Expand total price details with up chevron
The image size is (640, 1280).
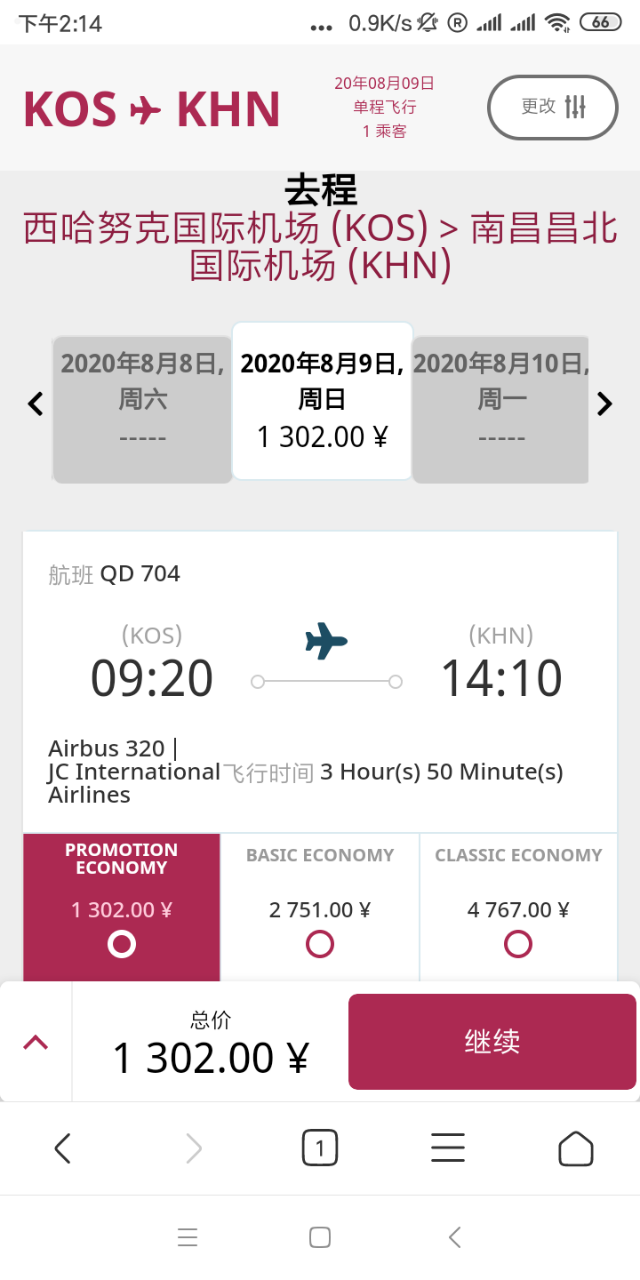click(36, 1042)
